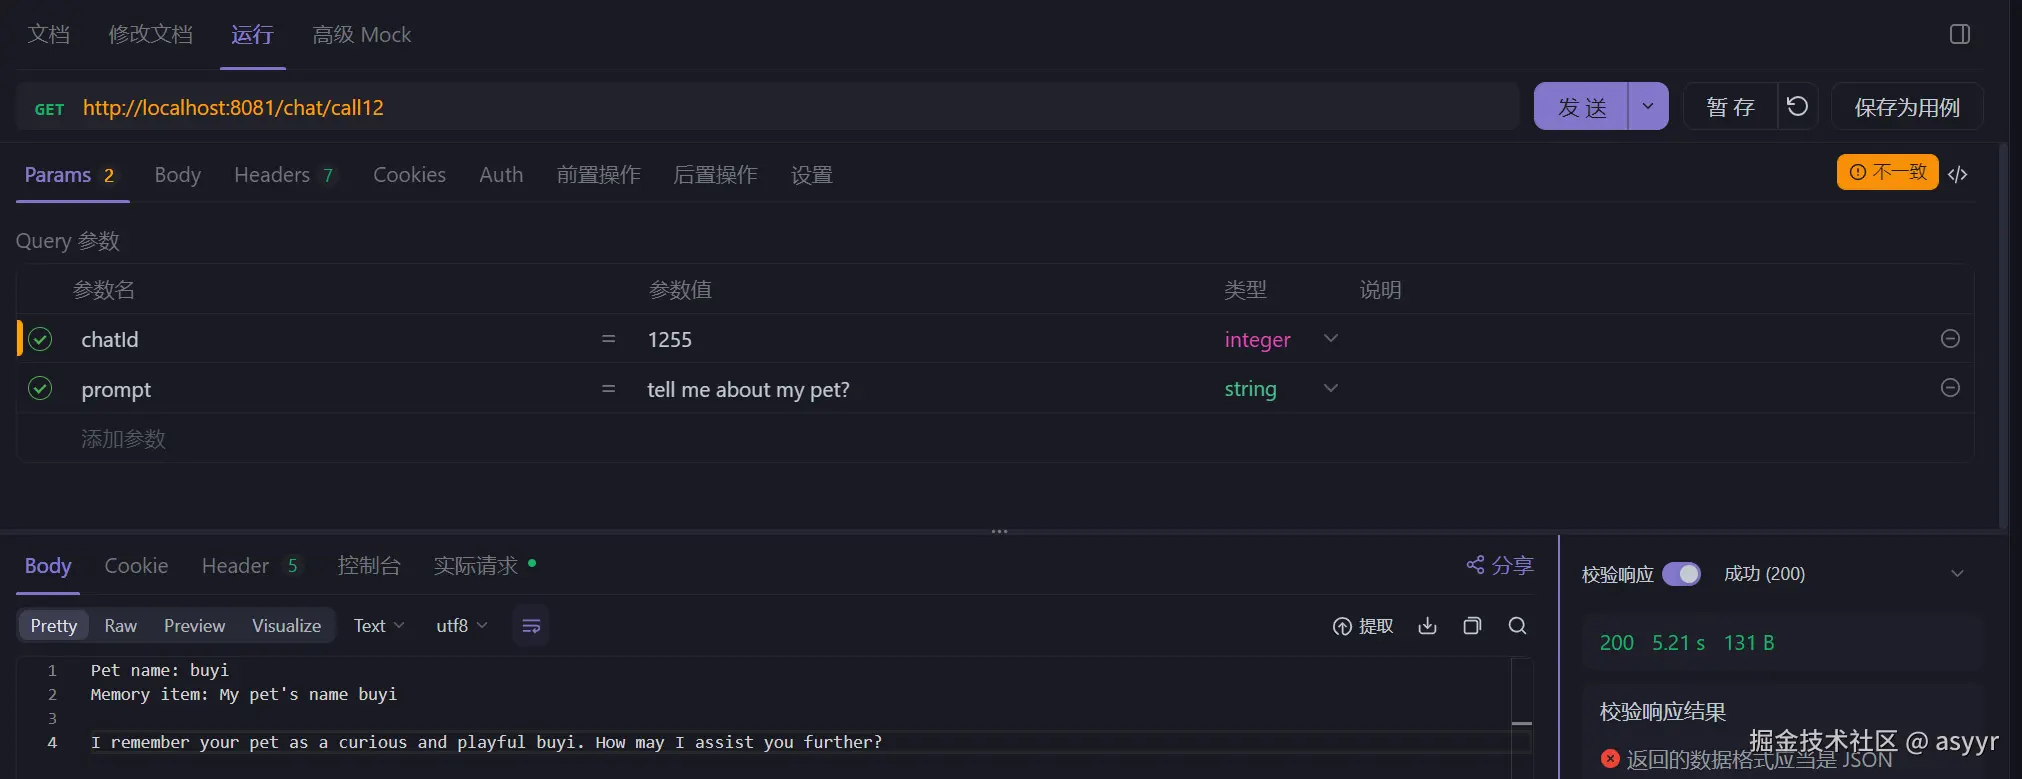
Task: Toggle the layout panel icon at top right
Action: click(1959, 35)
